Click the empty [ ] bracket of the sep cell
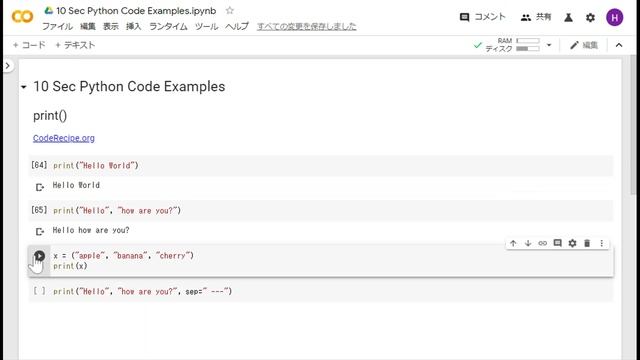Screen dimensions: 640x360 coord(39,291)
